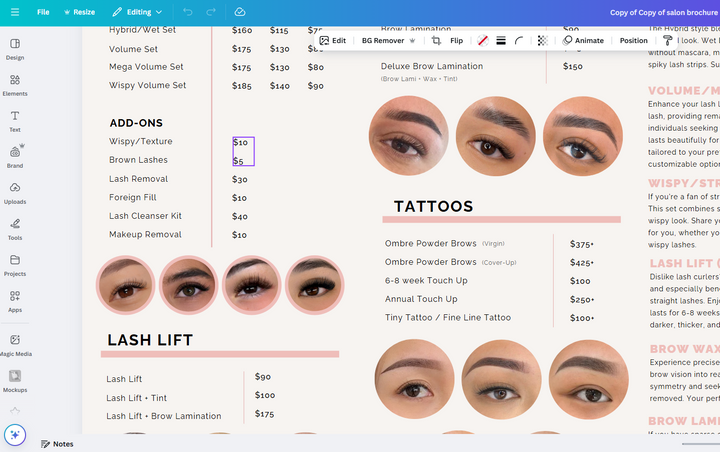Open the border weight lines icon
This screenshot has width=720, height=452.
pos(501,41)
